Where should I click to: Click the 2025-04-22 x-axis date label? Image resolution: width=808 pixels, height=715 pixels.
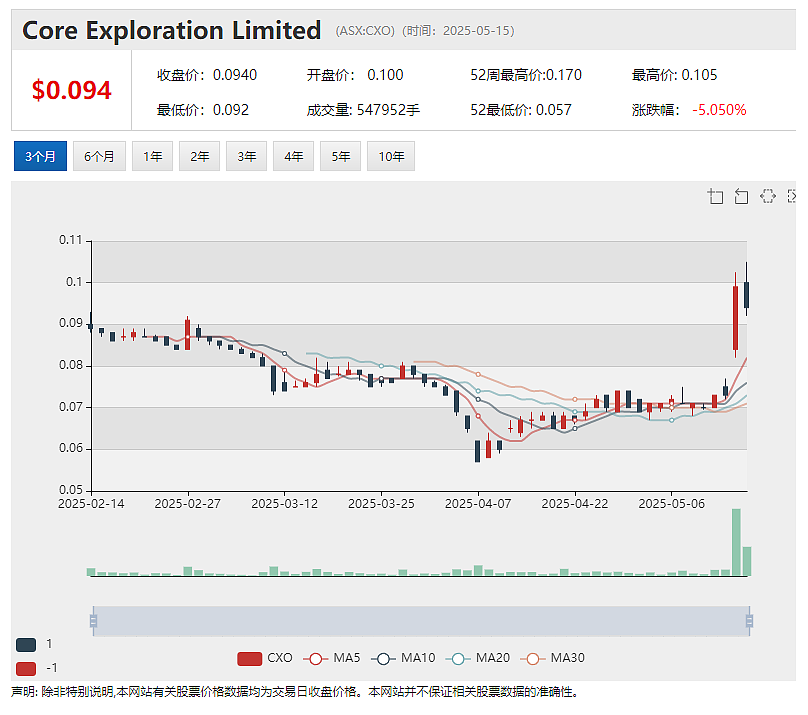point(575,504)
